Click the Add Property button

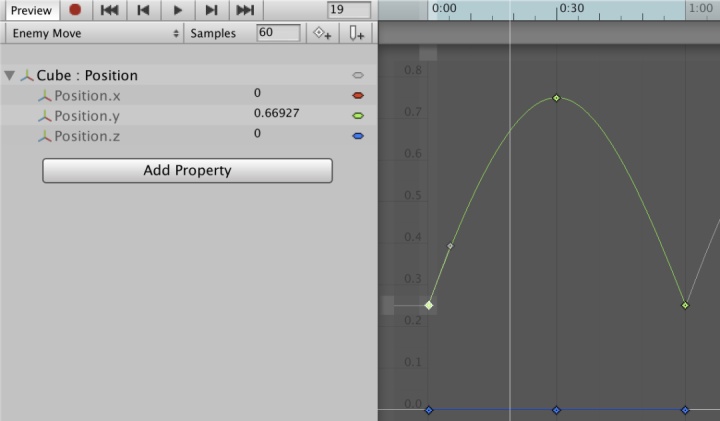pyautogui.click(x=187, y=170)
